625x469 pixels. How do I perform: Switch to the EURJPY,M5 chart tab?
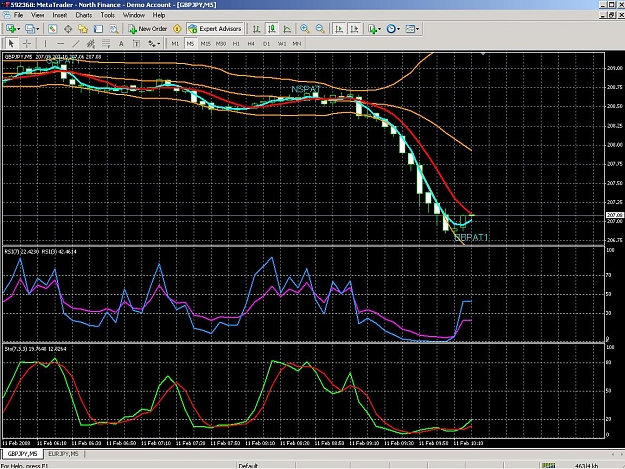63,454
